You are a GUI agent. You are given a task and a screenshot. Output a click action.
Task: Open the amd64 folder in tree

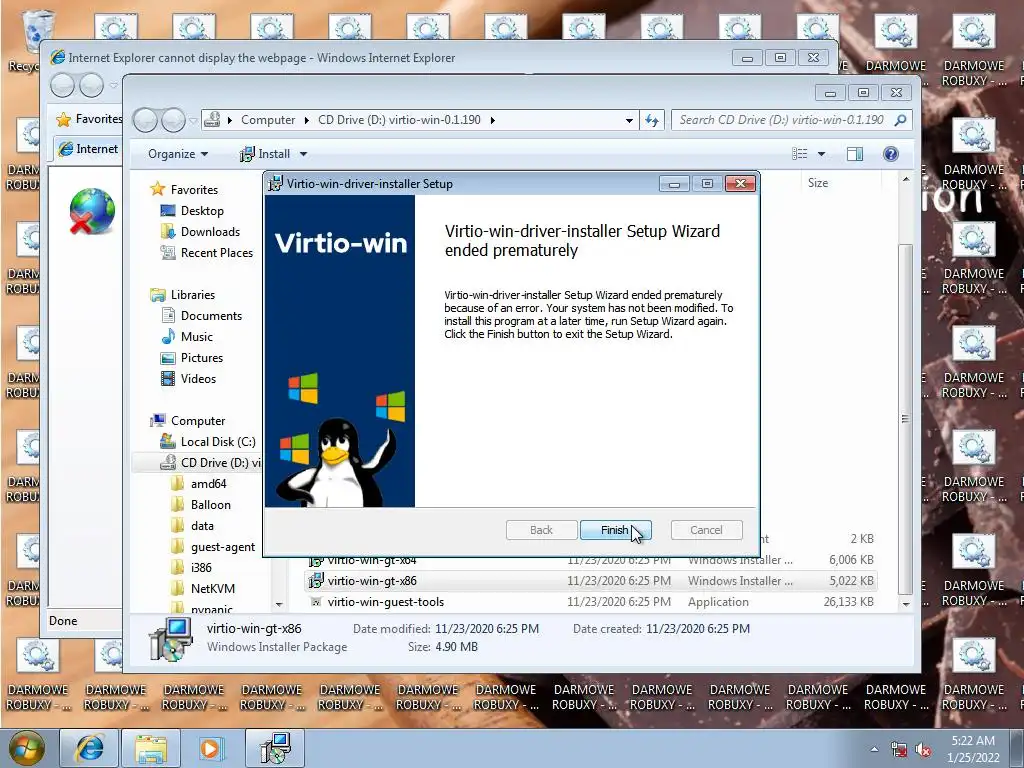(x=208, y=484)
